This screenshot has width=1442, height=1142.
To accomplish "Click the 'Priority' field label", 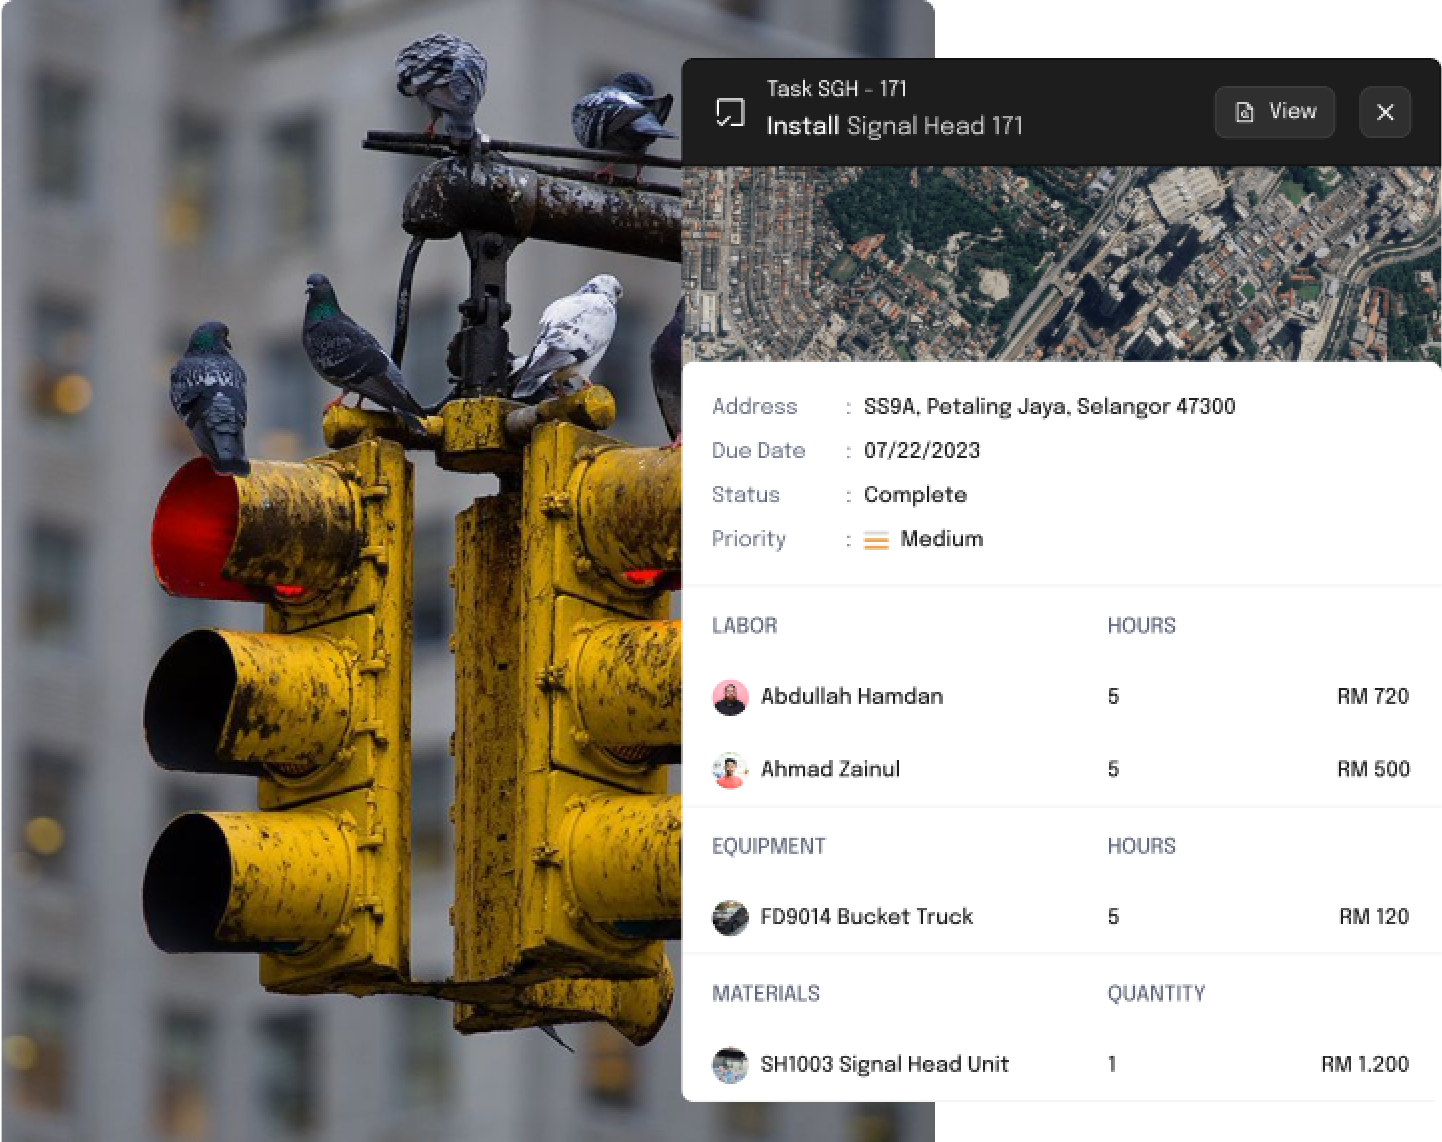I will pos(748,539).
